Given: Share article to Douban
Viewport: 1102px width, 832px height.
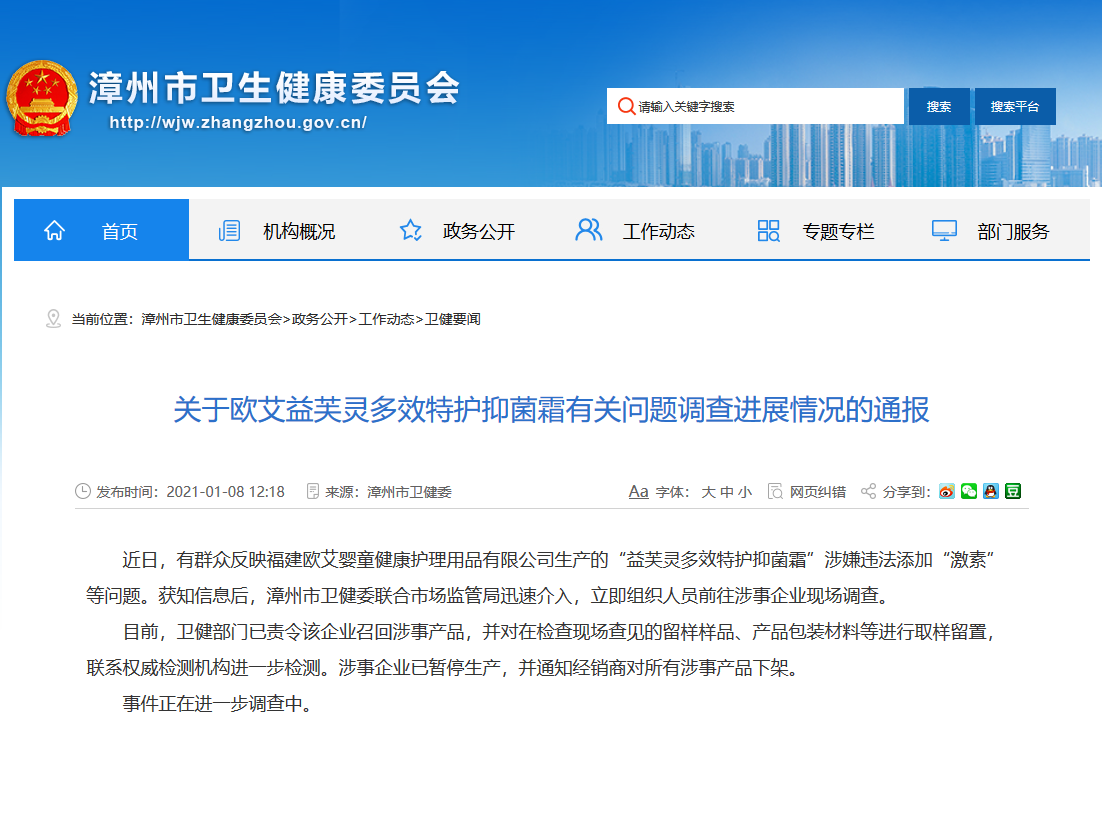Looking at the screenshot, I should pos(1013,491).
